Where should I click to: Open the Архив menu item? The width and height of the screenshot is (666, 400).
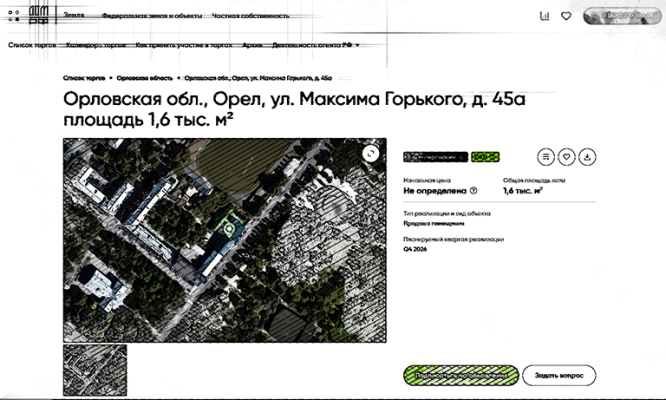(252, 45)
